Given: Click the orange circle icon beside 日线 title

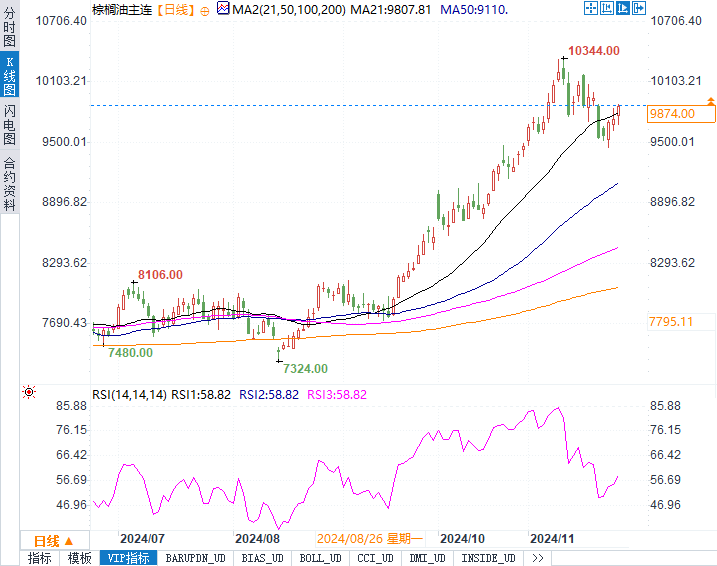Looking at the screenshot, I should tap(205, 9).
